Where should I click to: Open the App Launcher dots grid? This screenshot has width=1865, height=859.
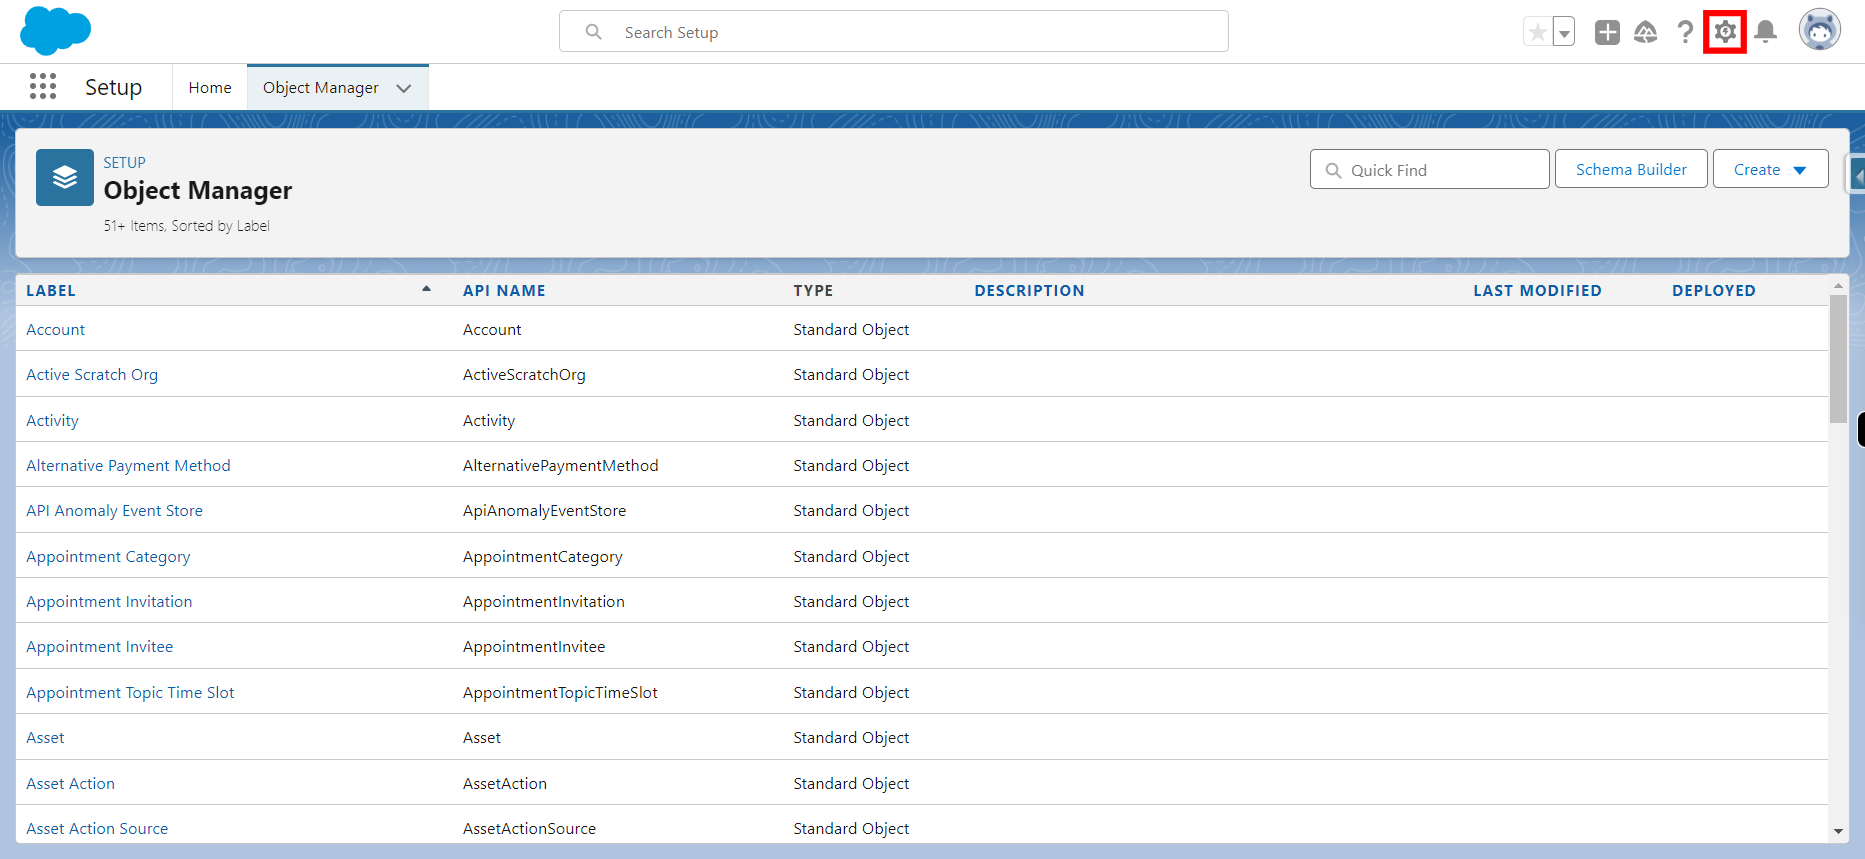point(43,87)
